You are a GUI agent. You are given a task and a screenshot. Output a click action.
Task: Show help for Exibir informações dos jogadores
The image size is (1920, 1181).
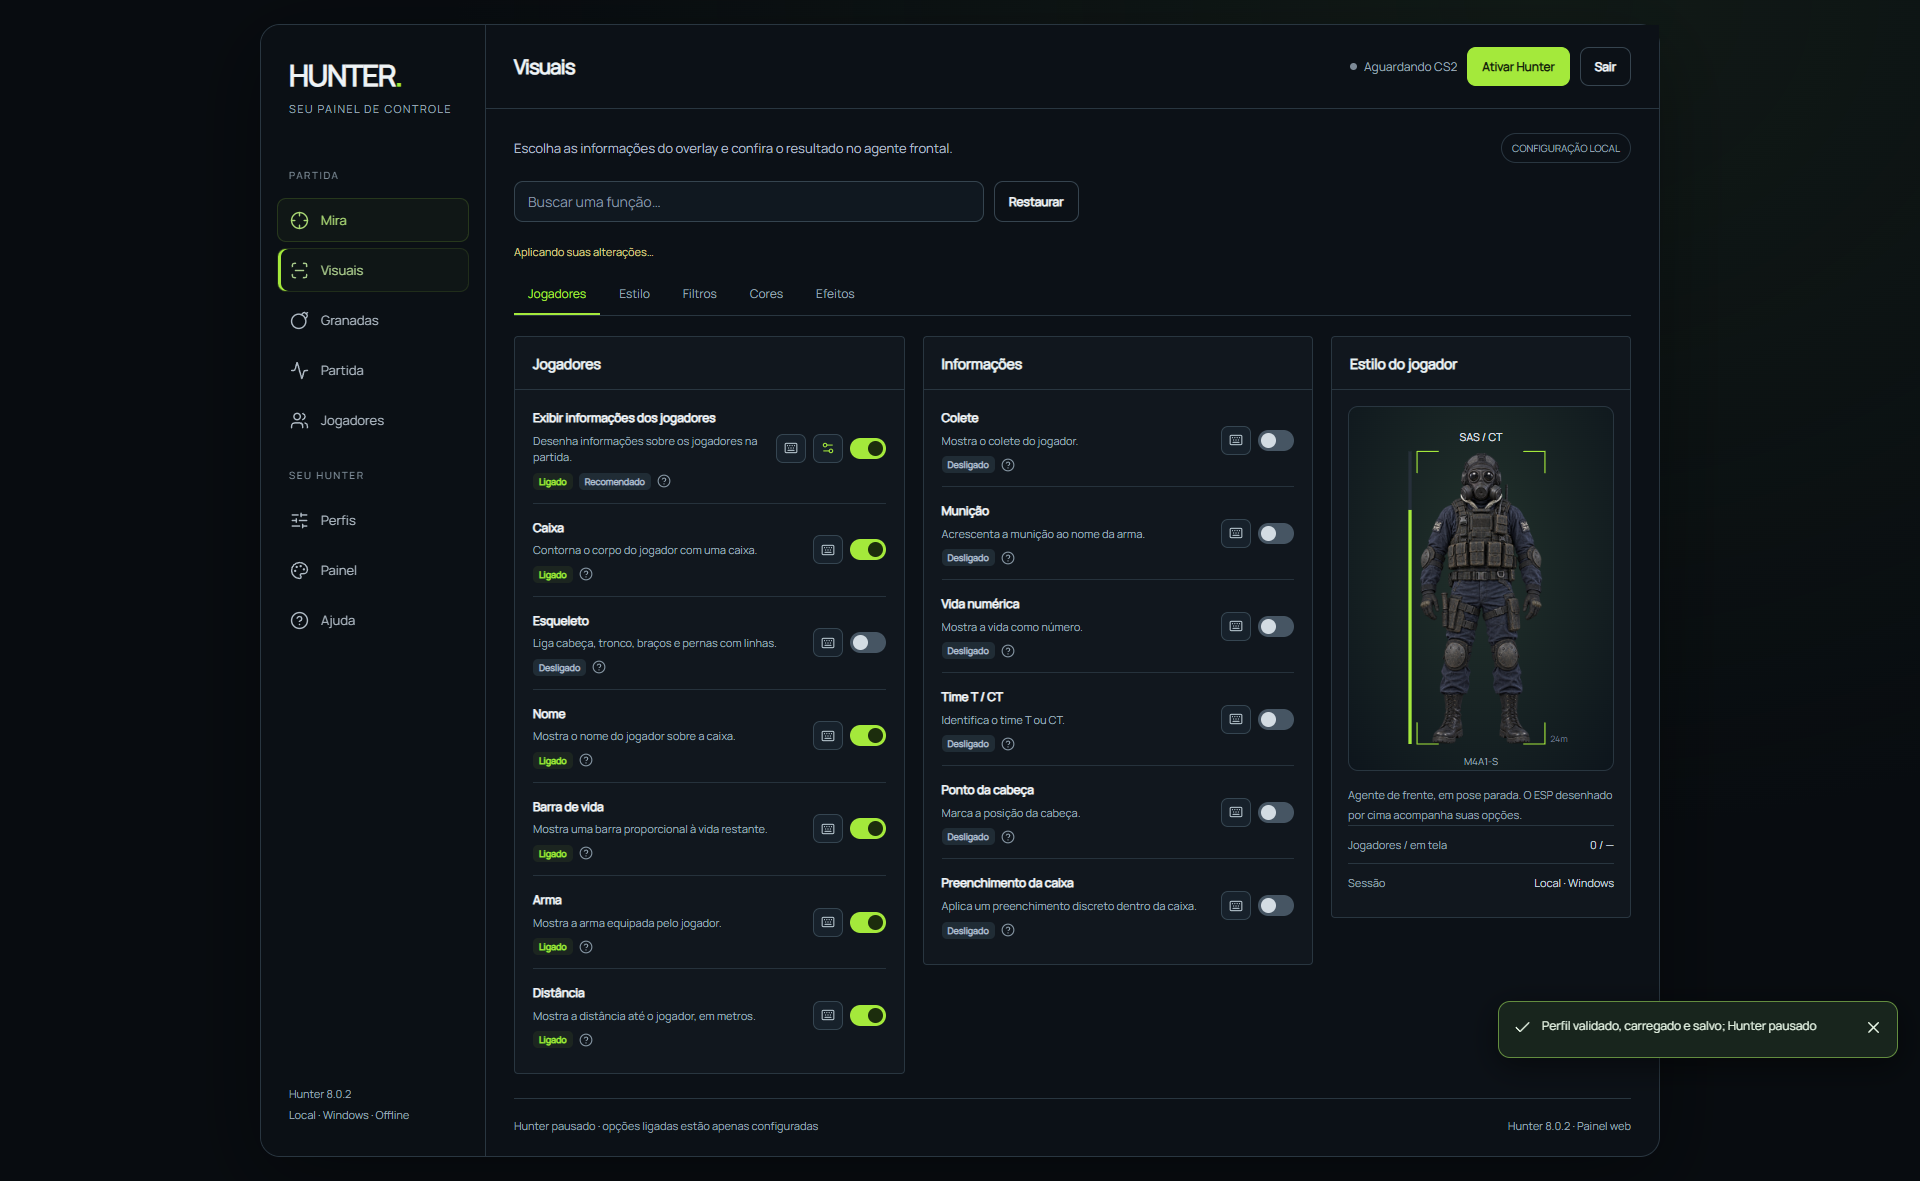664,481
